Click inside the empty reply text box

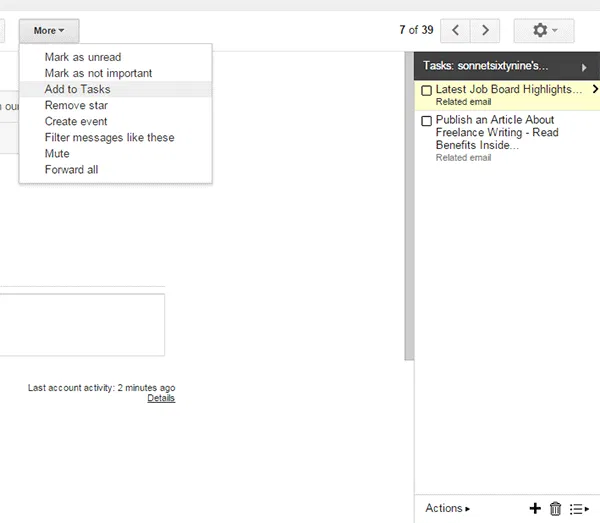[x=80, y=324]
